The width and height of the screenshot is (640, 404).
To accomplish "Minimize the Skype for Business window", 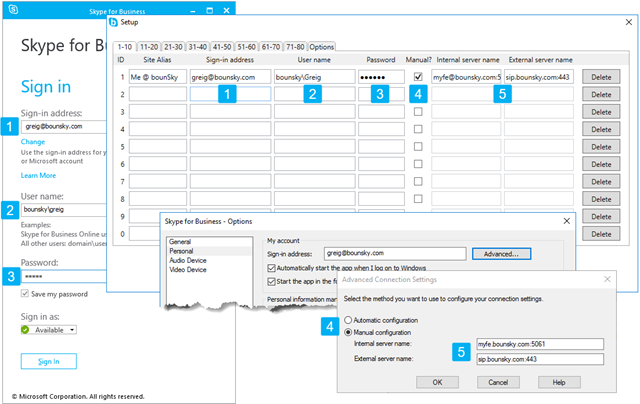I will tap(193, 11).
